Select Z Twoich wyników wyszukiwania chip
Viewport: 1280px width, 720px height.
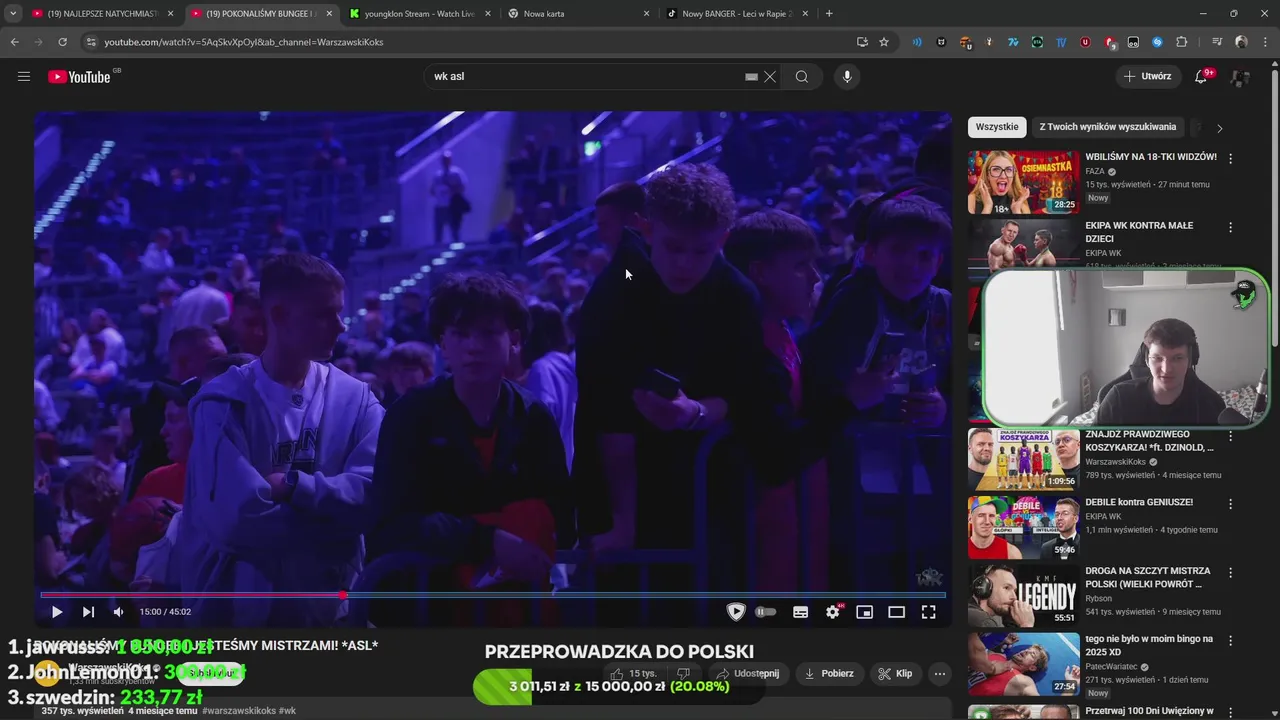pyautogui.click(x=1108, y=127)
